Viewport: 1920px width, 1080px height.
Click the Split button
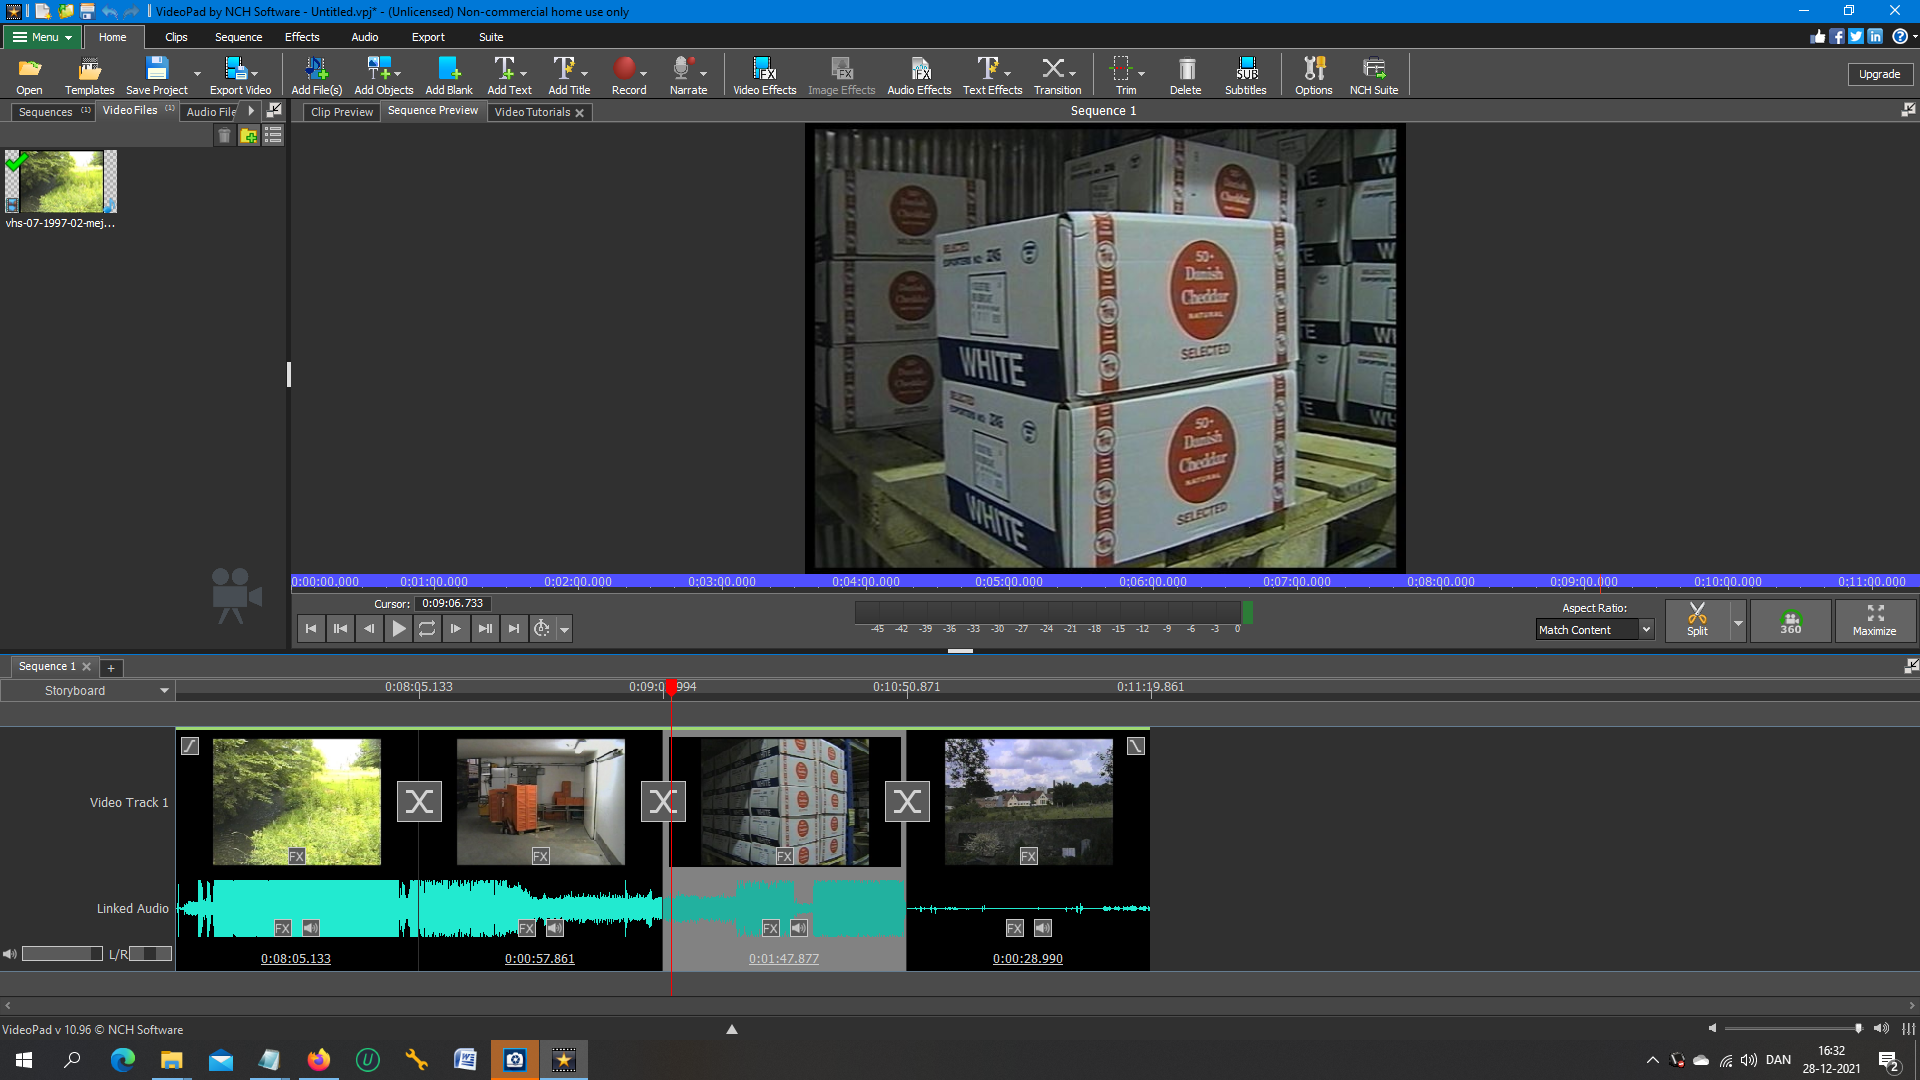(1697, 621)
